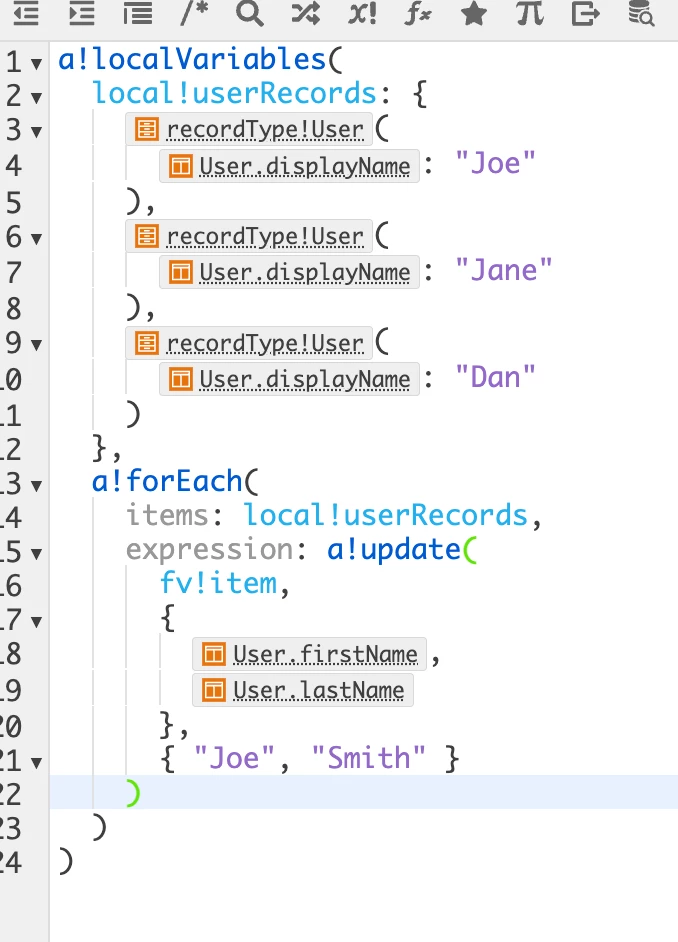Image resolution: width=678 pixels, height=942 pixels.
Task: Click local!userRecords in the items line
Action: point(385,515)
